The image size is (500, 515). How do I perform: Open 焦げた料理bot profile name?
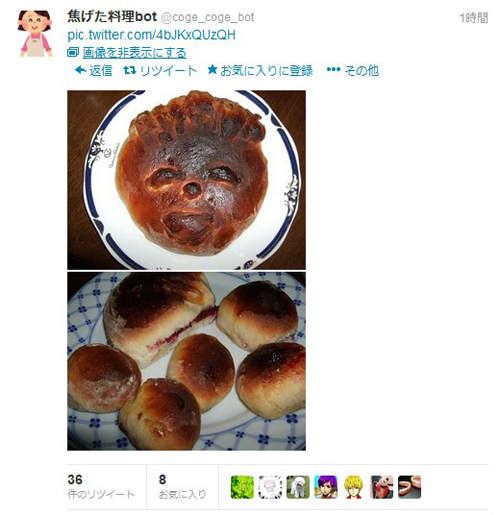click(112, 17)
